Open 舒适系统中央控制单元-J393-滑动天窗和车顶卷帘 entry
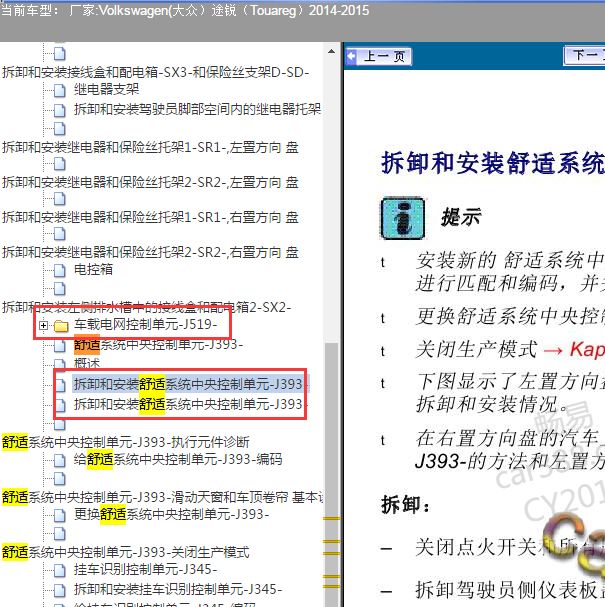The height and width of the screenshot is (607, 605). click(x=163, y=497)
